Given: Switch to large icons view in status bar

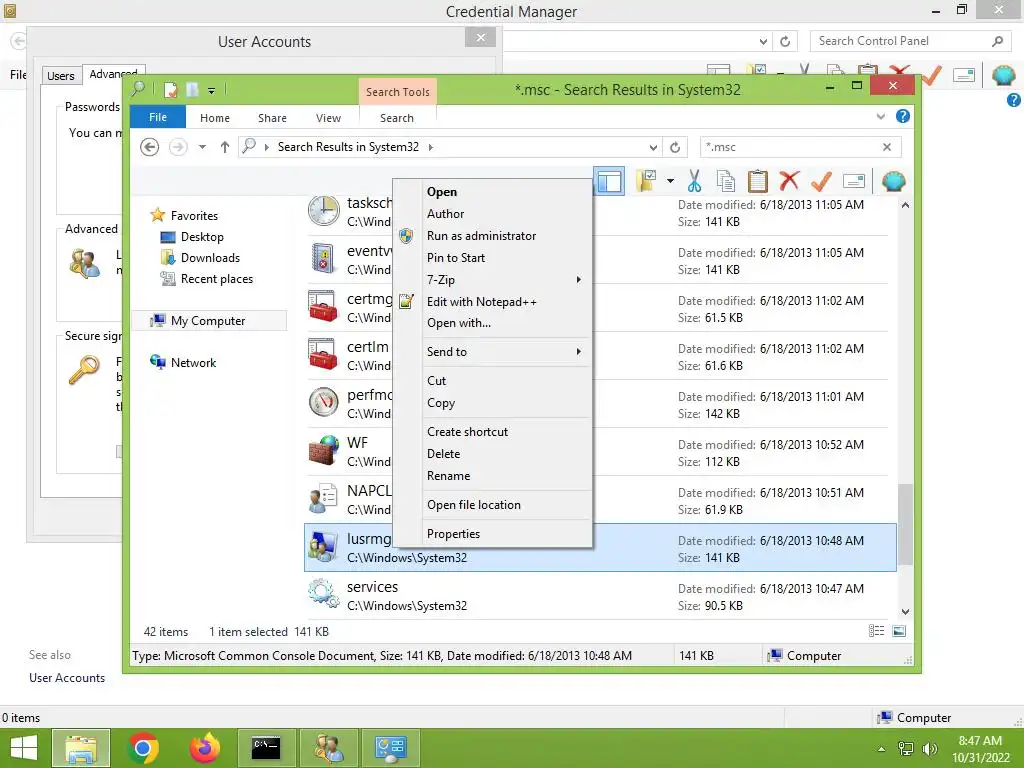Looking at the screenshot, I should pyautogui.click(x=899, y=630).
